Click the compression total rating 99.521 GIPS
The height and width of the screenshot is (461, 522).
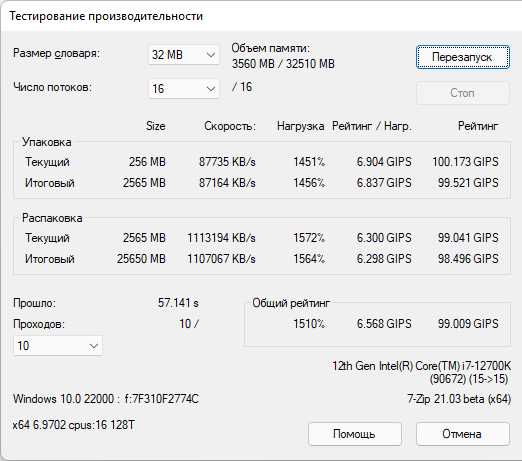[468, 183]
